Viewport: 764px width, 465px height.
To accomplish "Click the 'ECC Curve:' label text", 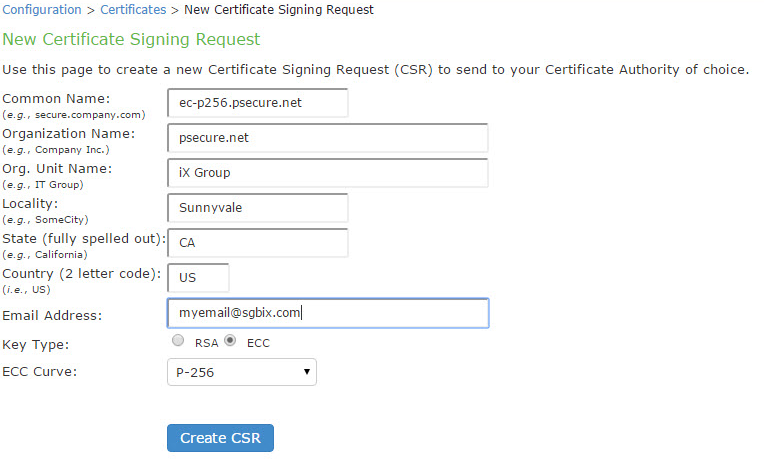I will [40, 373].
